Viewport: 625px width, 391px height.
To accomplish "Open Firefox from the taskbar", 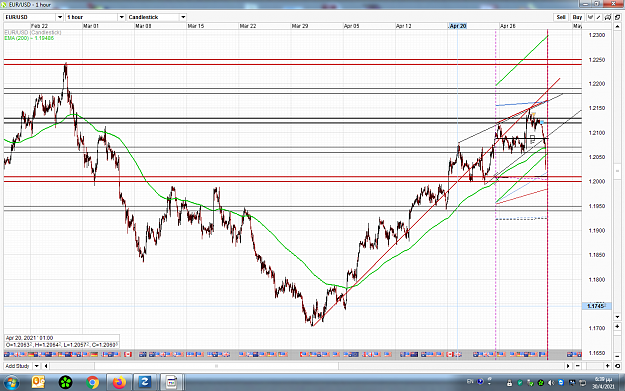I will [x=118, y=383].
